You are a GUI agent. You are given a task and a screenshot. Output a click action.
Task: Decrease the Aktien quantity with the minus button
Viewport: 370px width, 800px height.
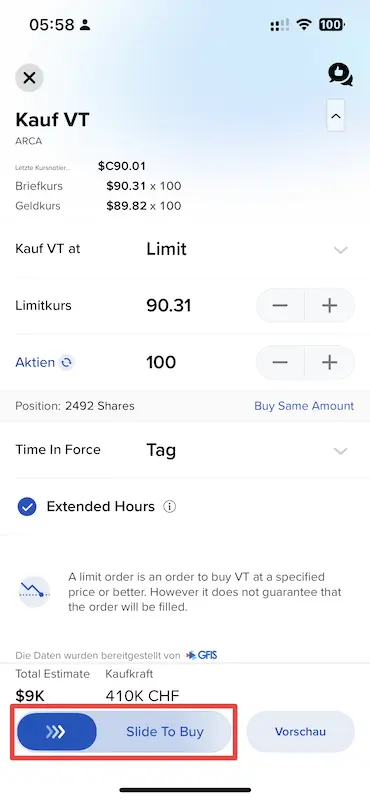point(280,362)
